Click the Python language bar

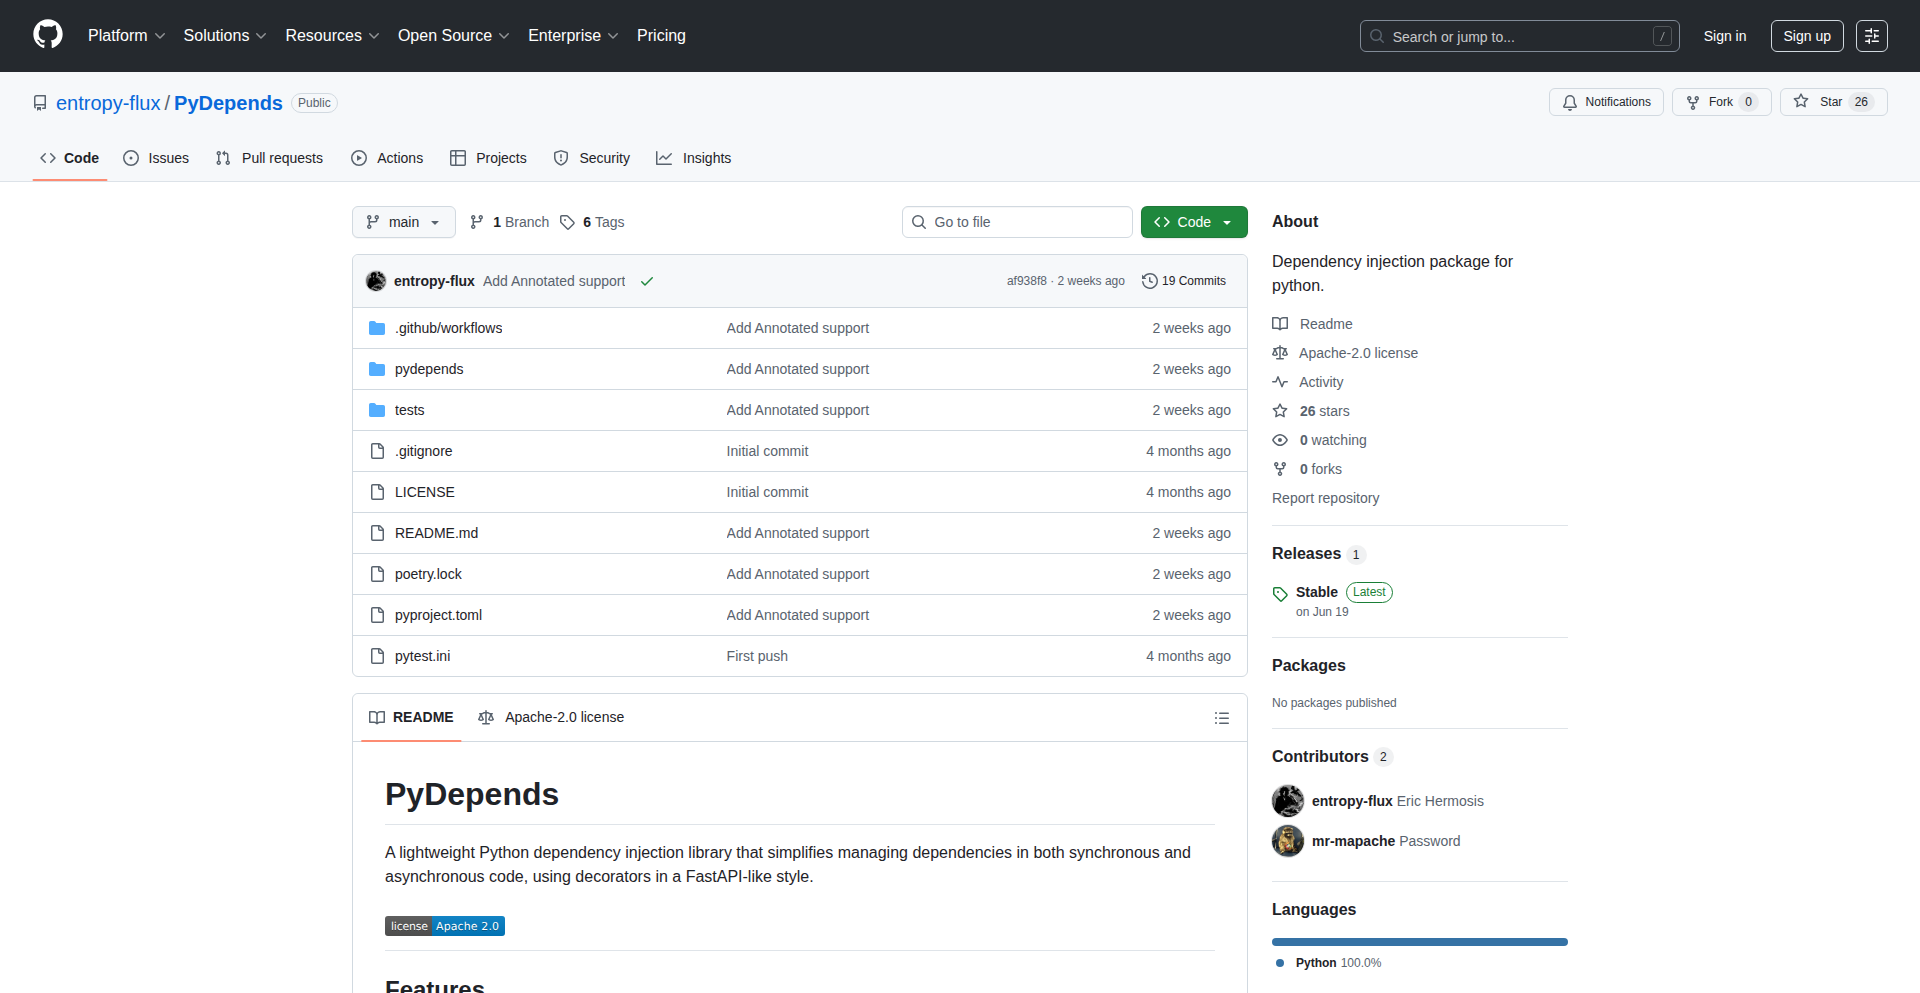tap(1419, 942)
